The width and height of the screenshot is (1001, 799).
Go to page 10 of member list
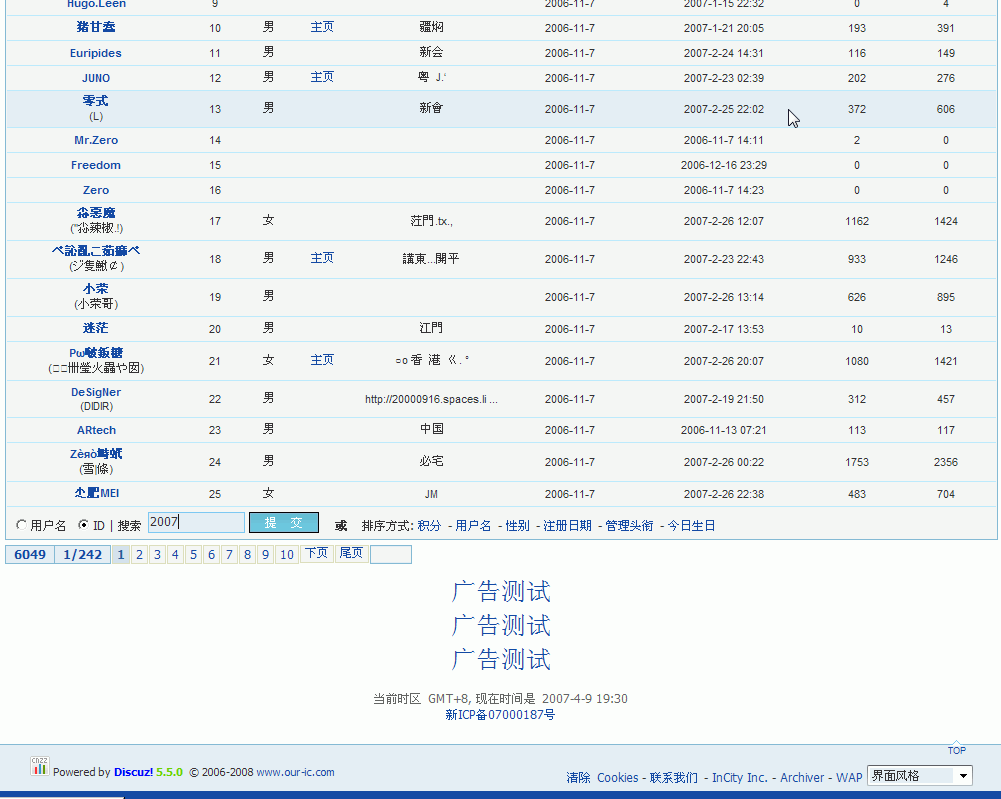tap(287, 555)
